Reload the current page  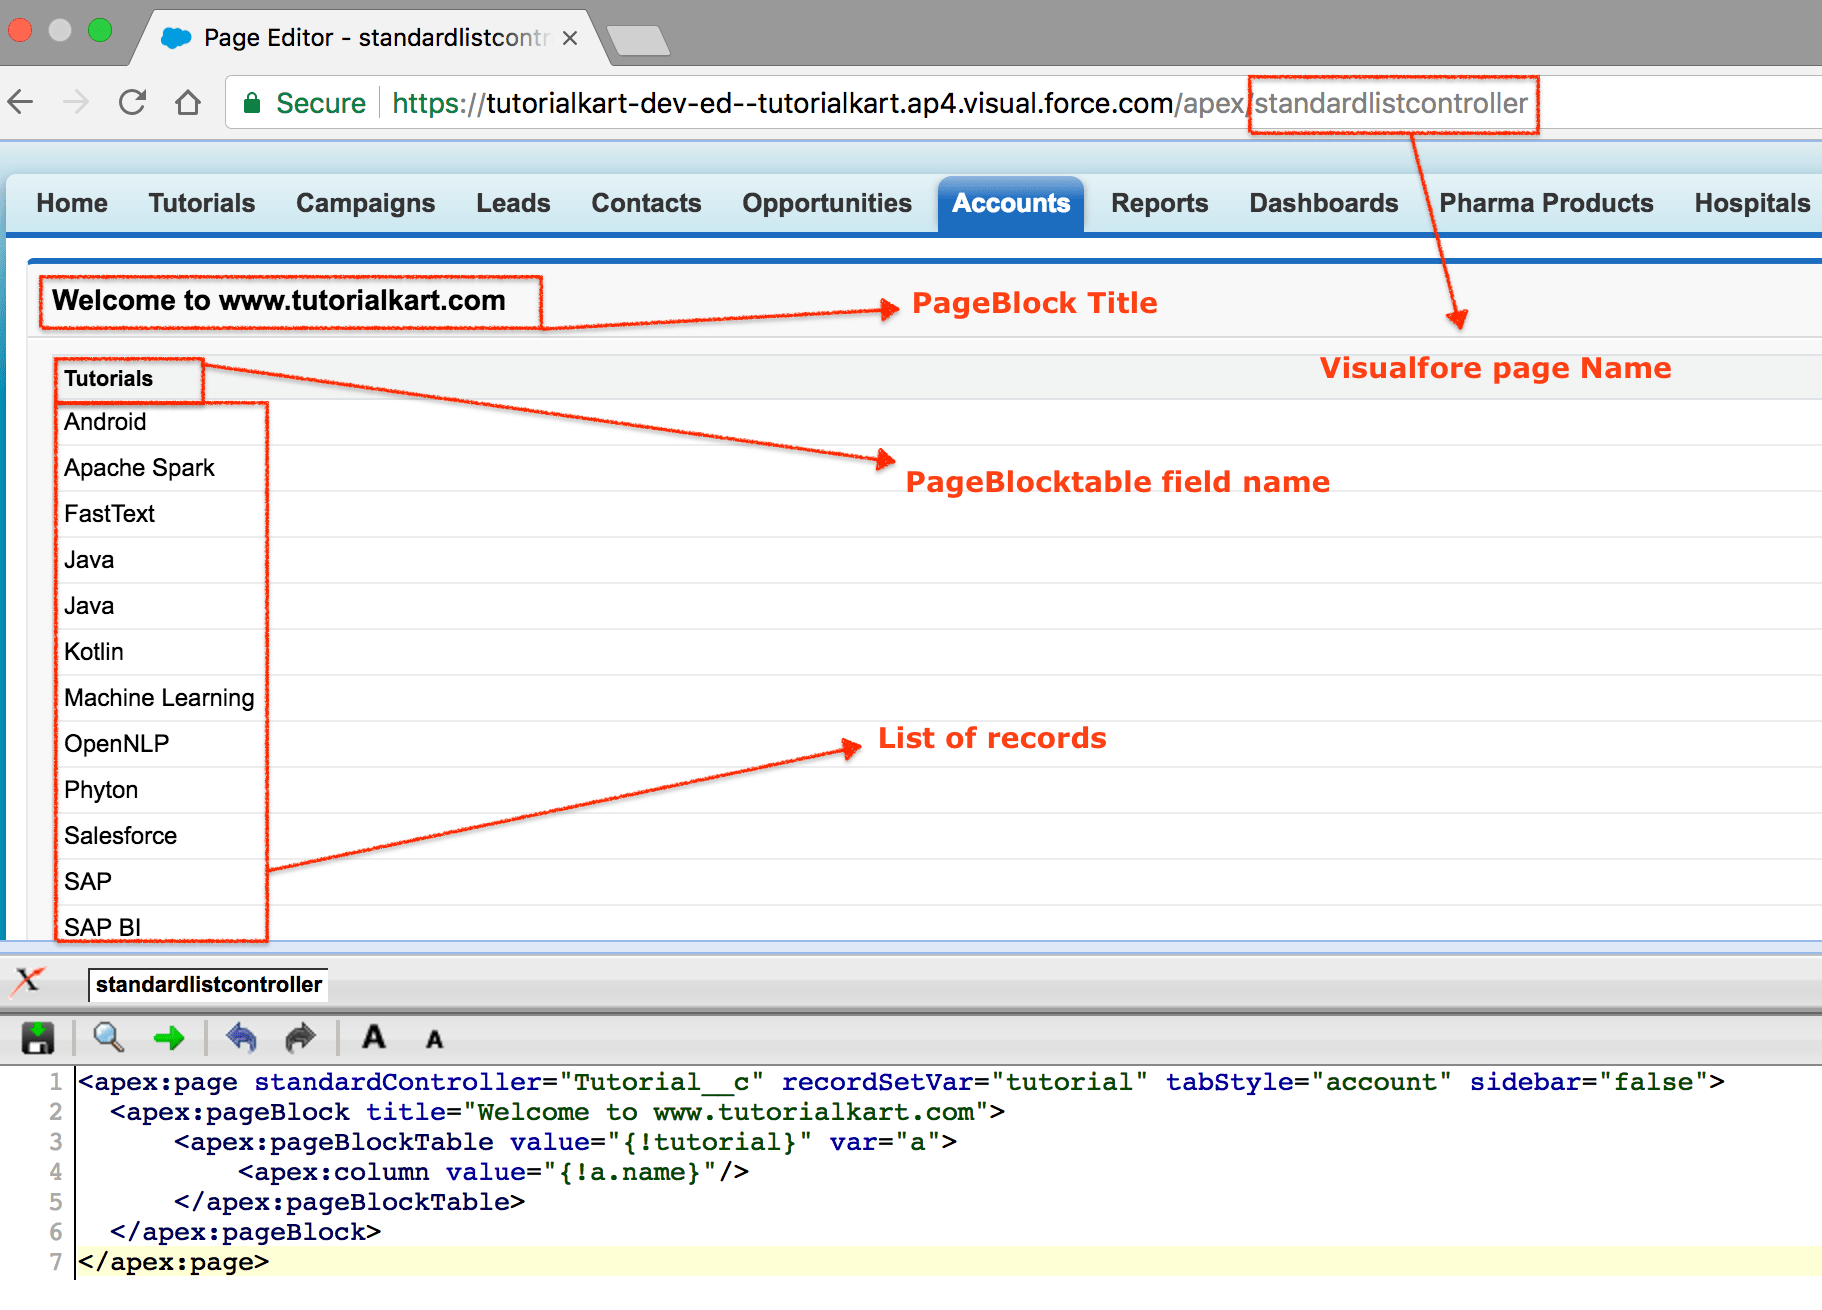click(x=132, y=102)
